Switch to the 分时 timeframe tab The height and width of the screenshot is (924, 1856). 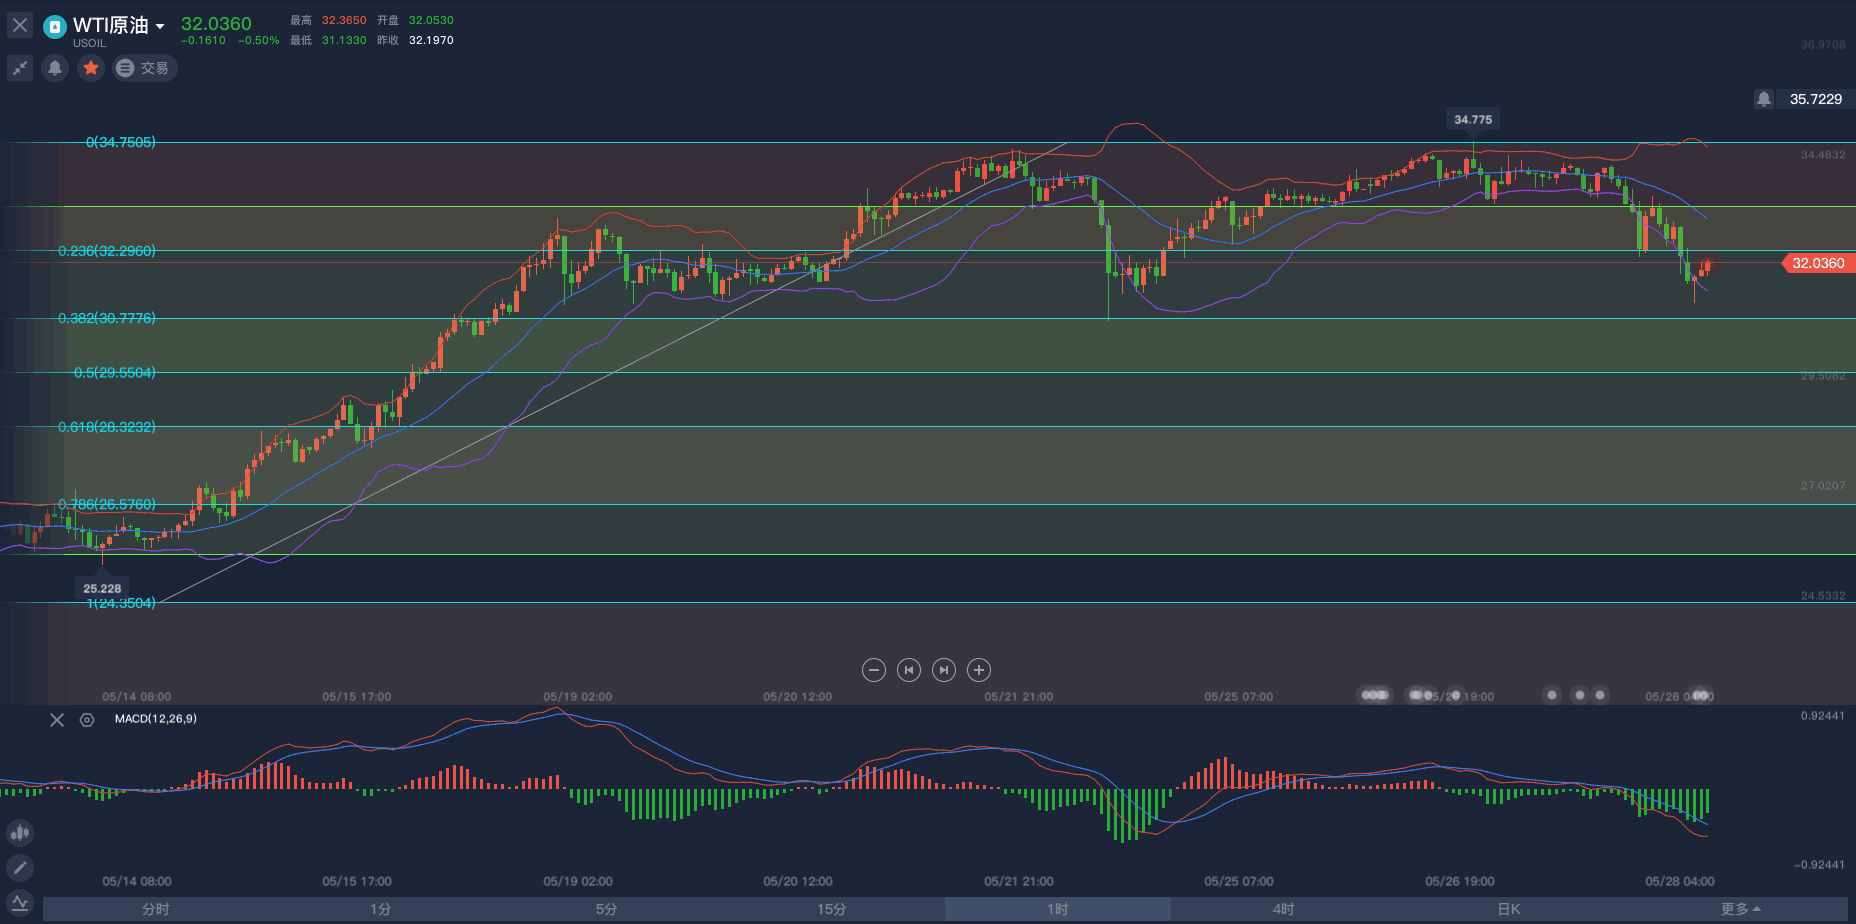click(156, 909)
